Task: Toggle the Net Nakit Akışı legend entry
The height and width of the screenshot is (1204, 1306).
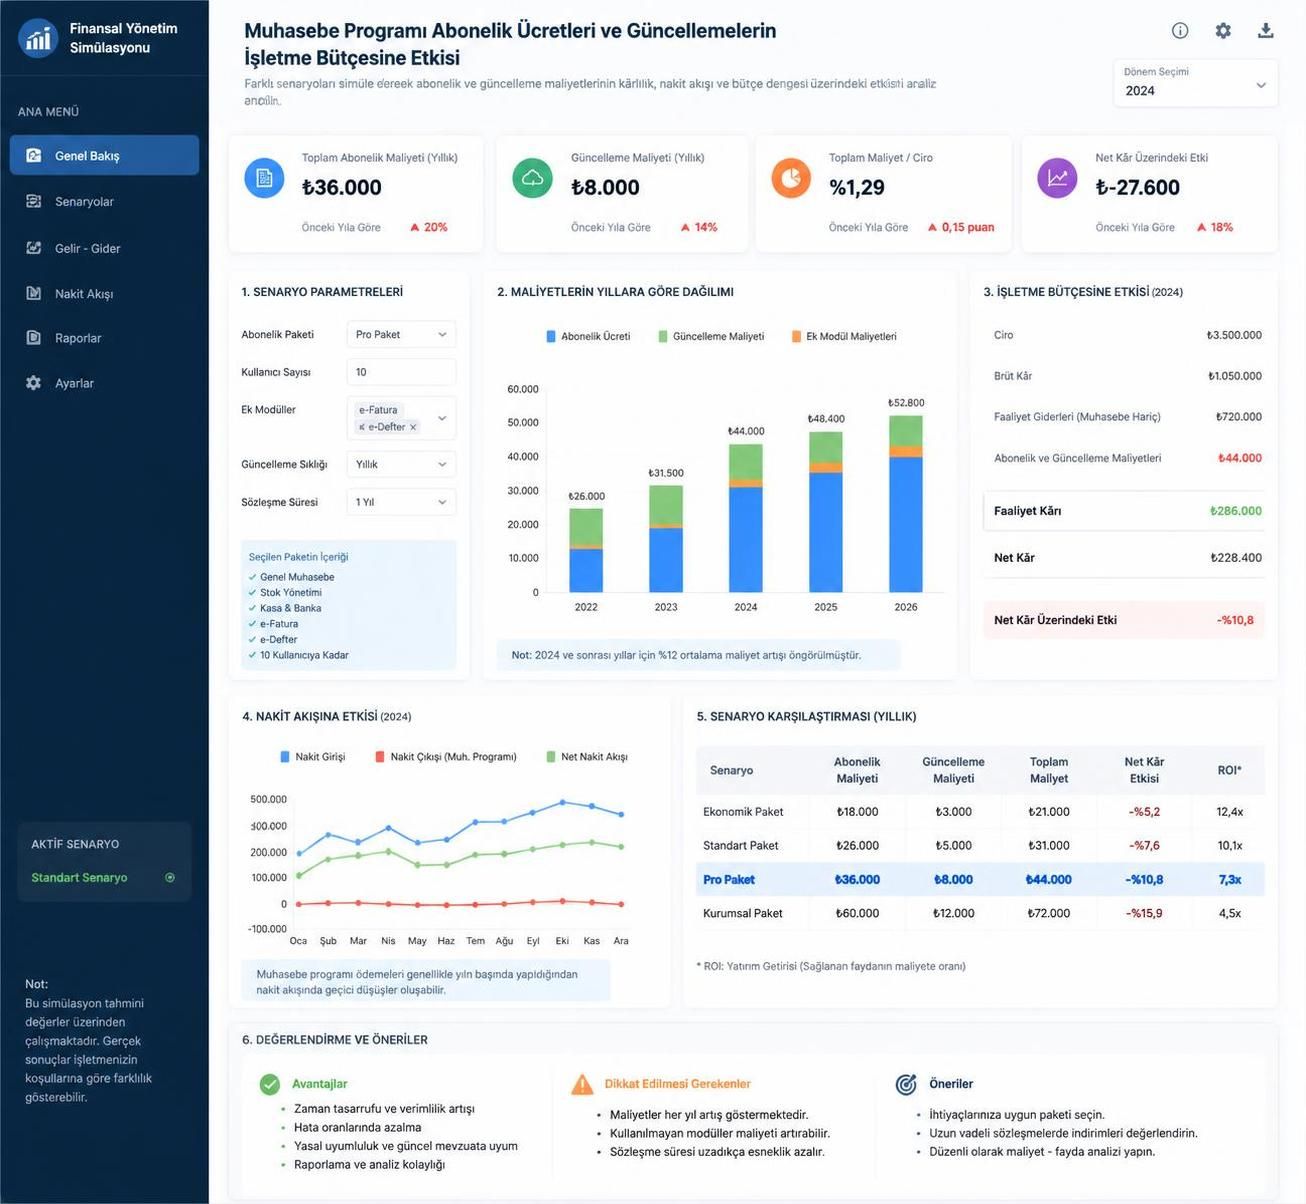Action: click(x=587, y=757)
